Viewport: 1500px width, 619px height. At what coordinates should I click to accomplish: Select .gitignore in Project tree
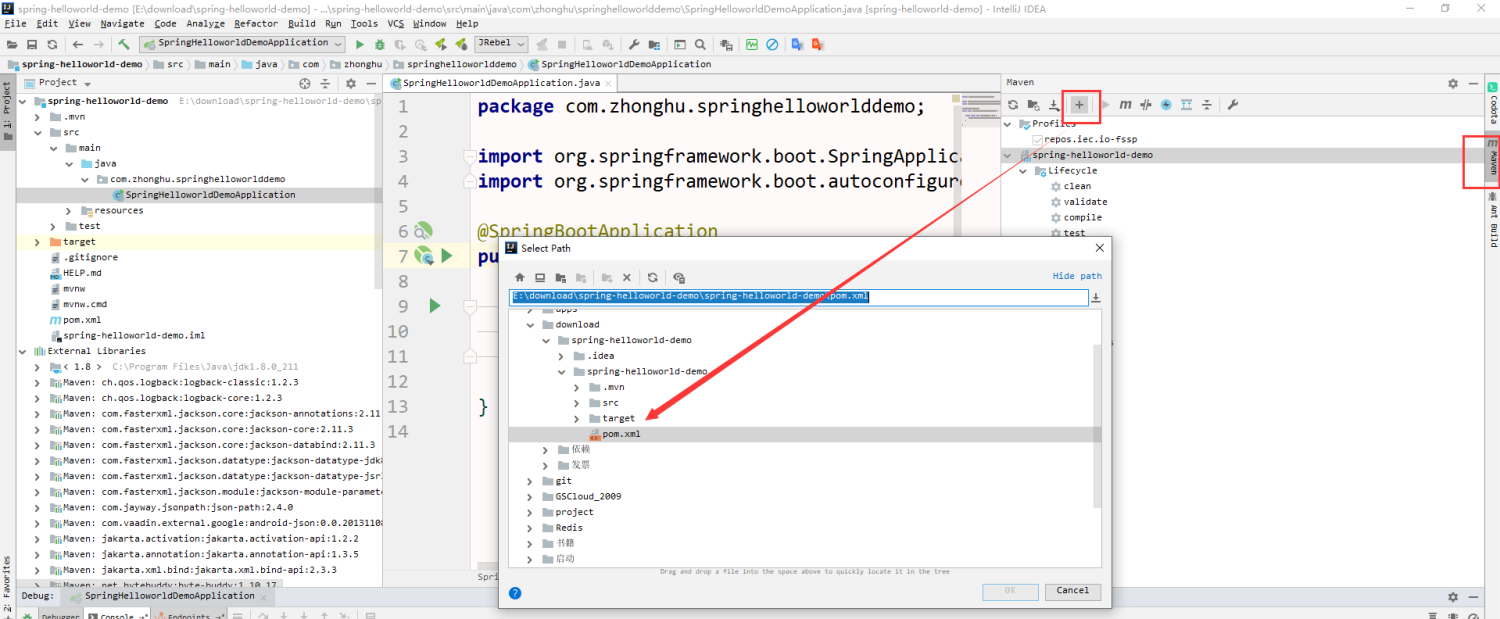point(90,257)
